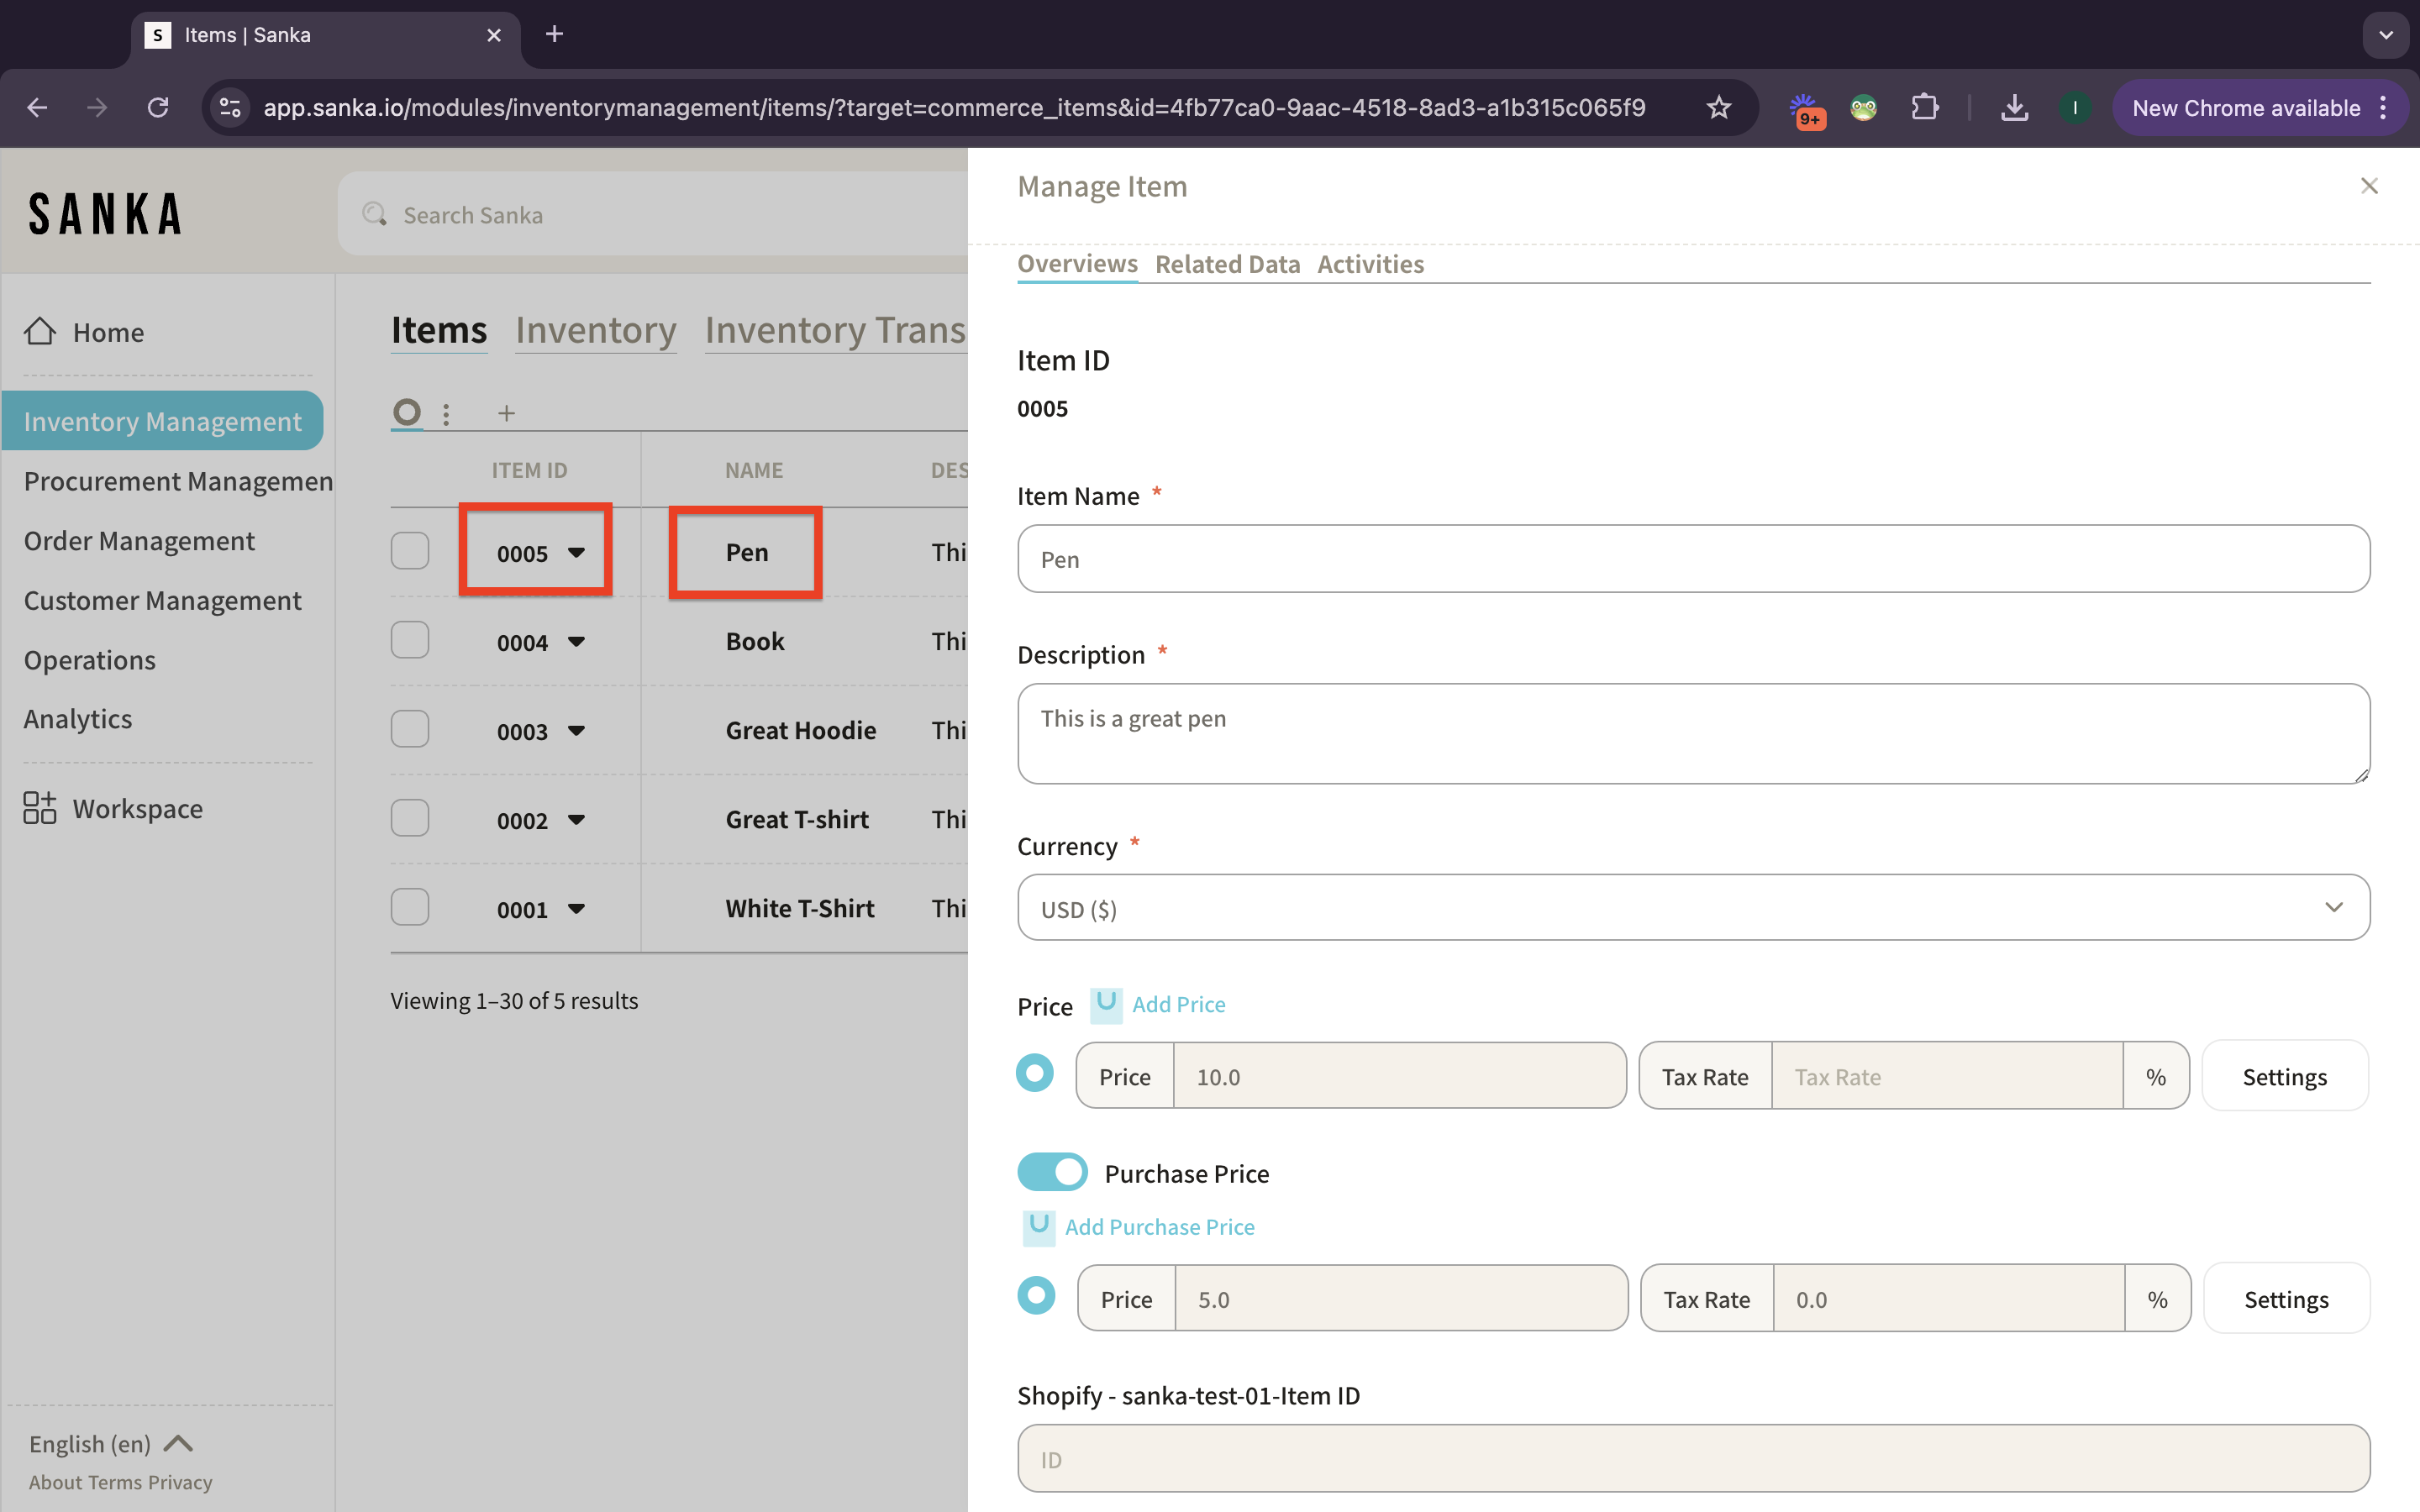2420x1512 pixels.
Task: Click the search magnifier icon
Action: click(x=375, y=214)
